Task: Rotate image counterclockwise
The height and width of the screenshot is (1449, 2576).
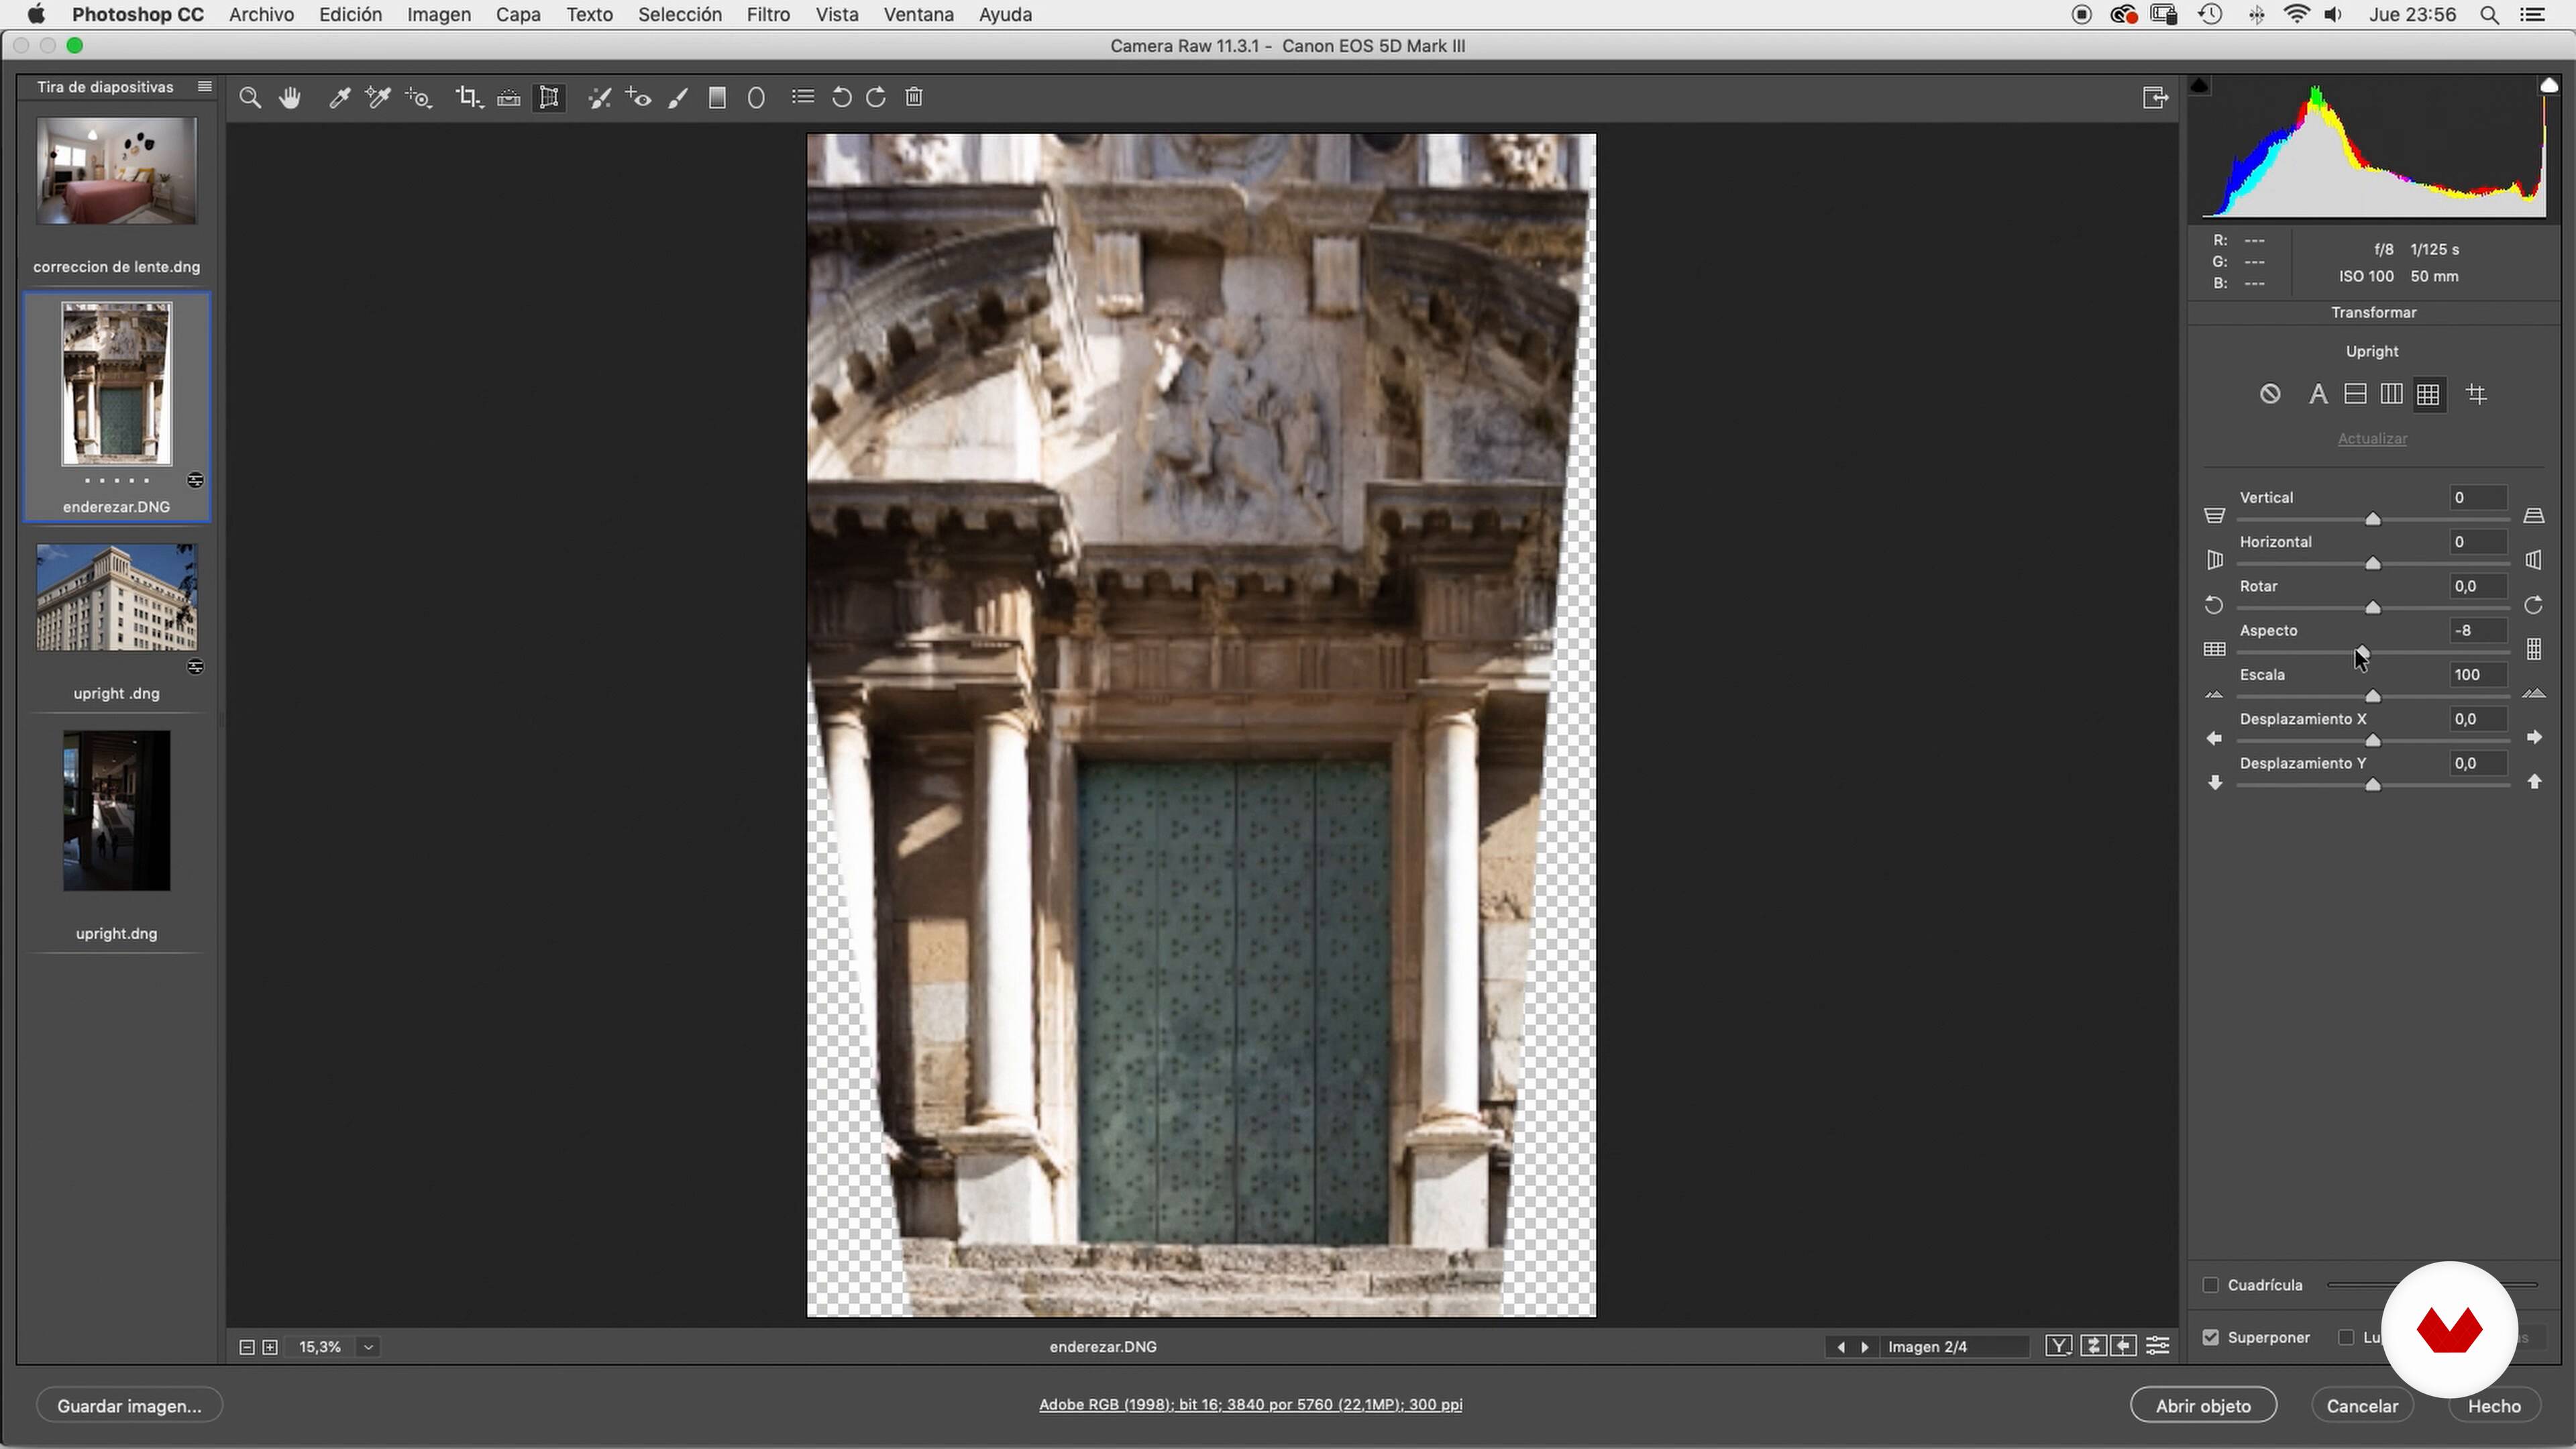Action: [x=842, y=98]
